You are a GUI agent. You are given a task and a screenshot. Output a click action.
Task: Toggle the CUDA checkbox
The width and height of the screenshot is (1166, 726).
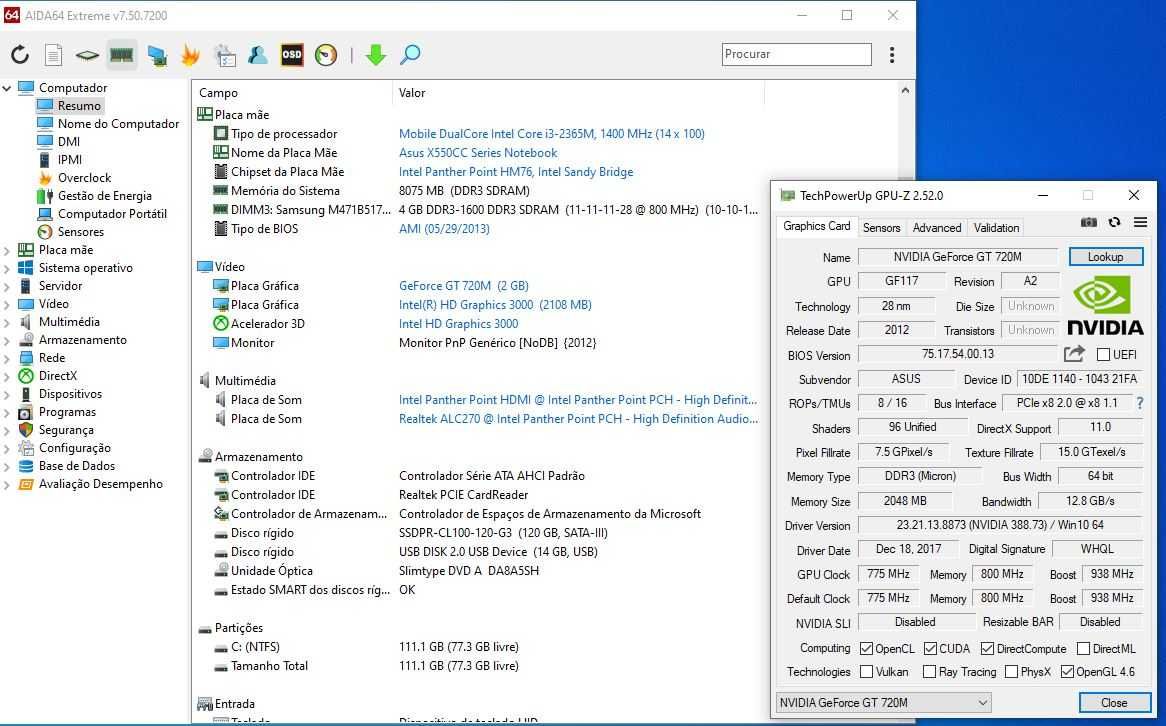pos(930,649)
